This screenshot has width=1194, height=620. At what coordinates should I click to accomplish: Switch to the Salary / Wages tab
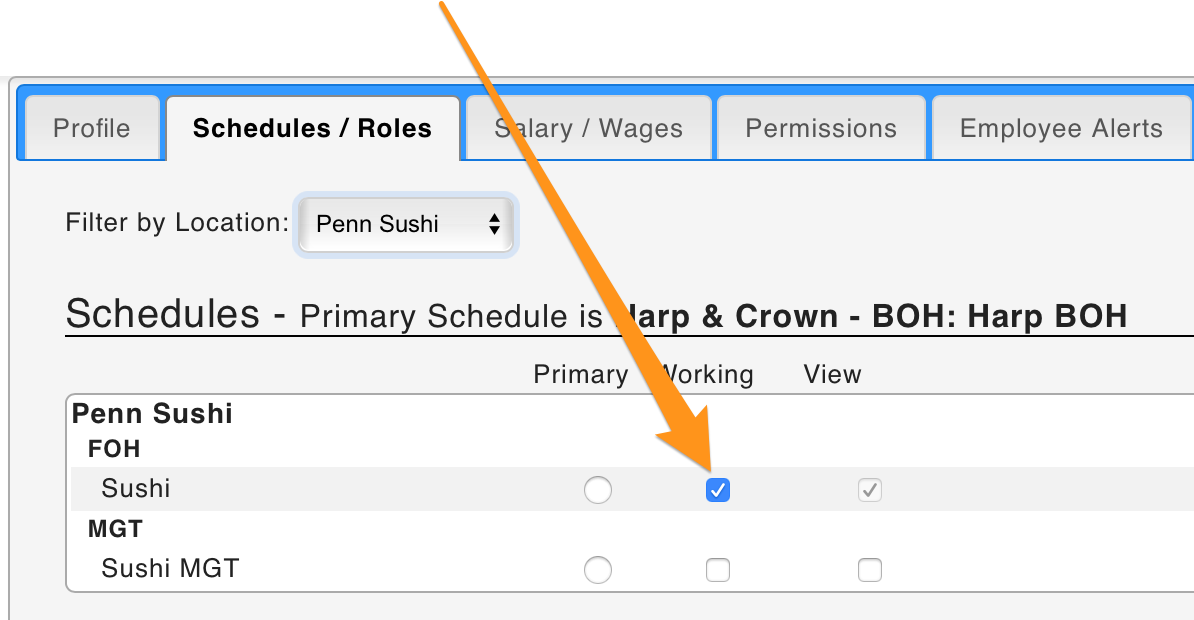pyautogui.click(x=588, y=128)
